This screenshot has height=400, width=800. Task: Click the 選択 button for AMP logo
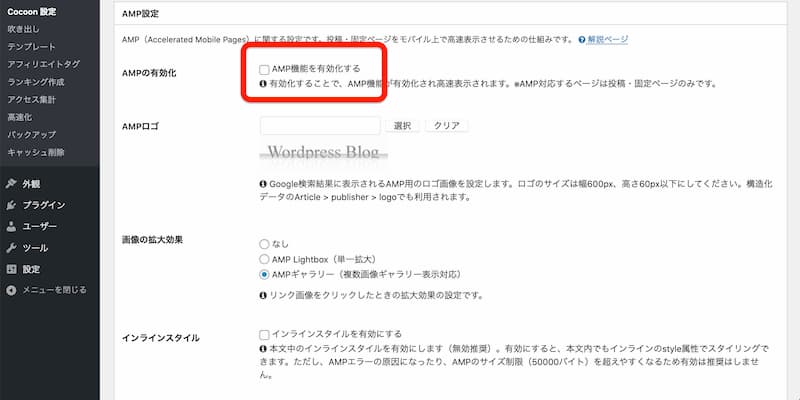403,126
